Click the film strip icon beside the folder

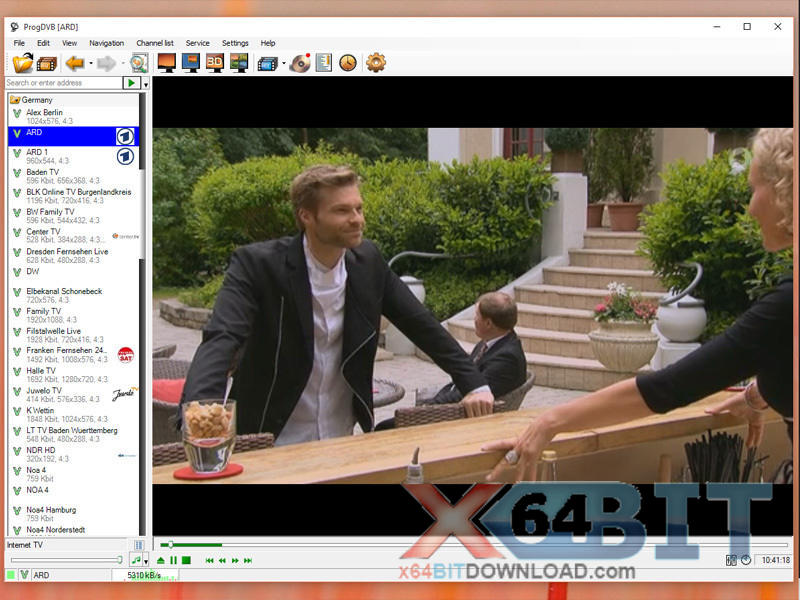pyautogui.click(x=47, y=64)
